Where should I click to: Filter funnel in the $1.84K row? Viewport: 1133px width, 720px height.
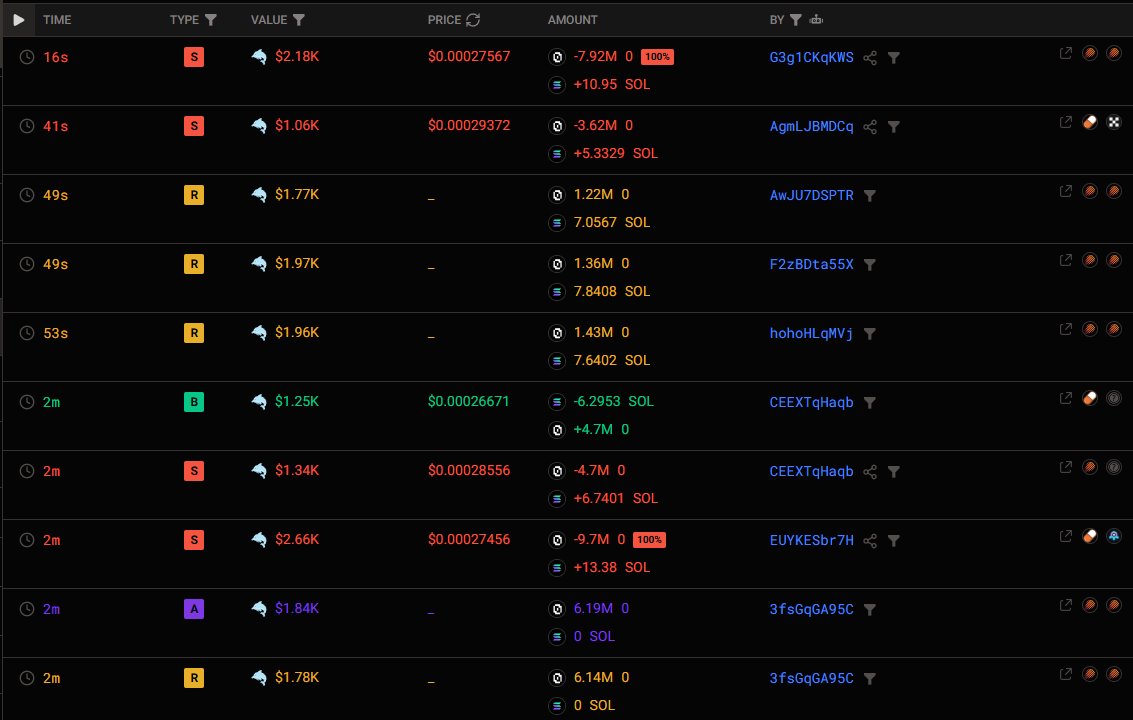click(870, 609)
